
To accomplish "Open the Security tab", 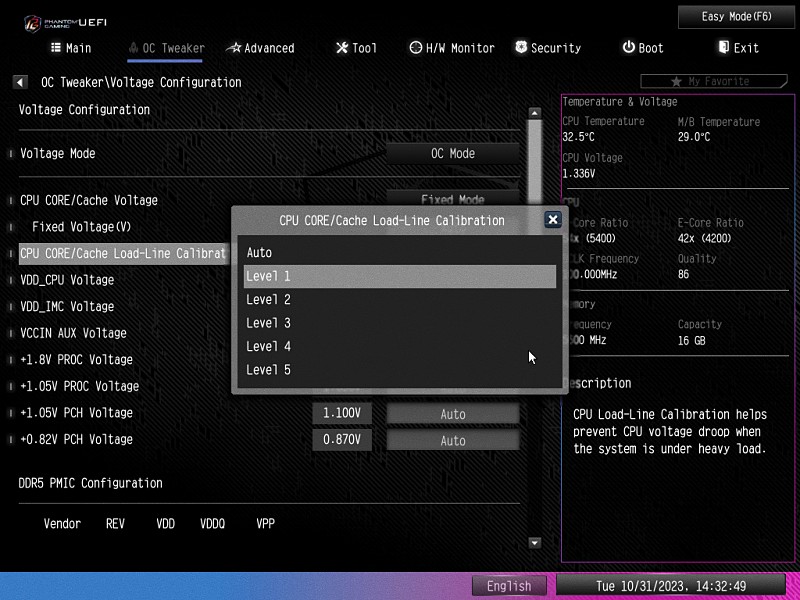I will point(547,48).
